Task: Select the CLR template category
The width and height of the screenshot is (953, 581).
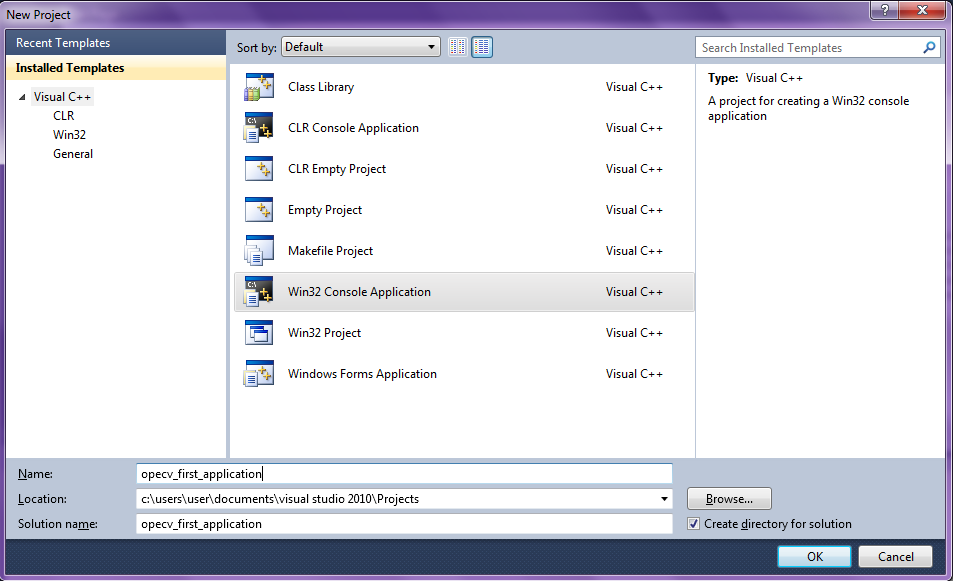Action: pyautogui.click(x=64, y=115)
